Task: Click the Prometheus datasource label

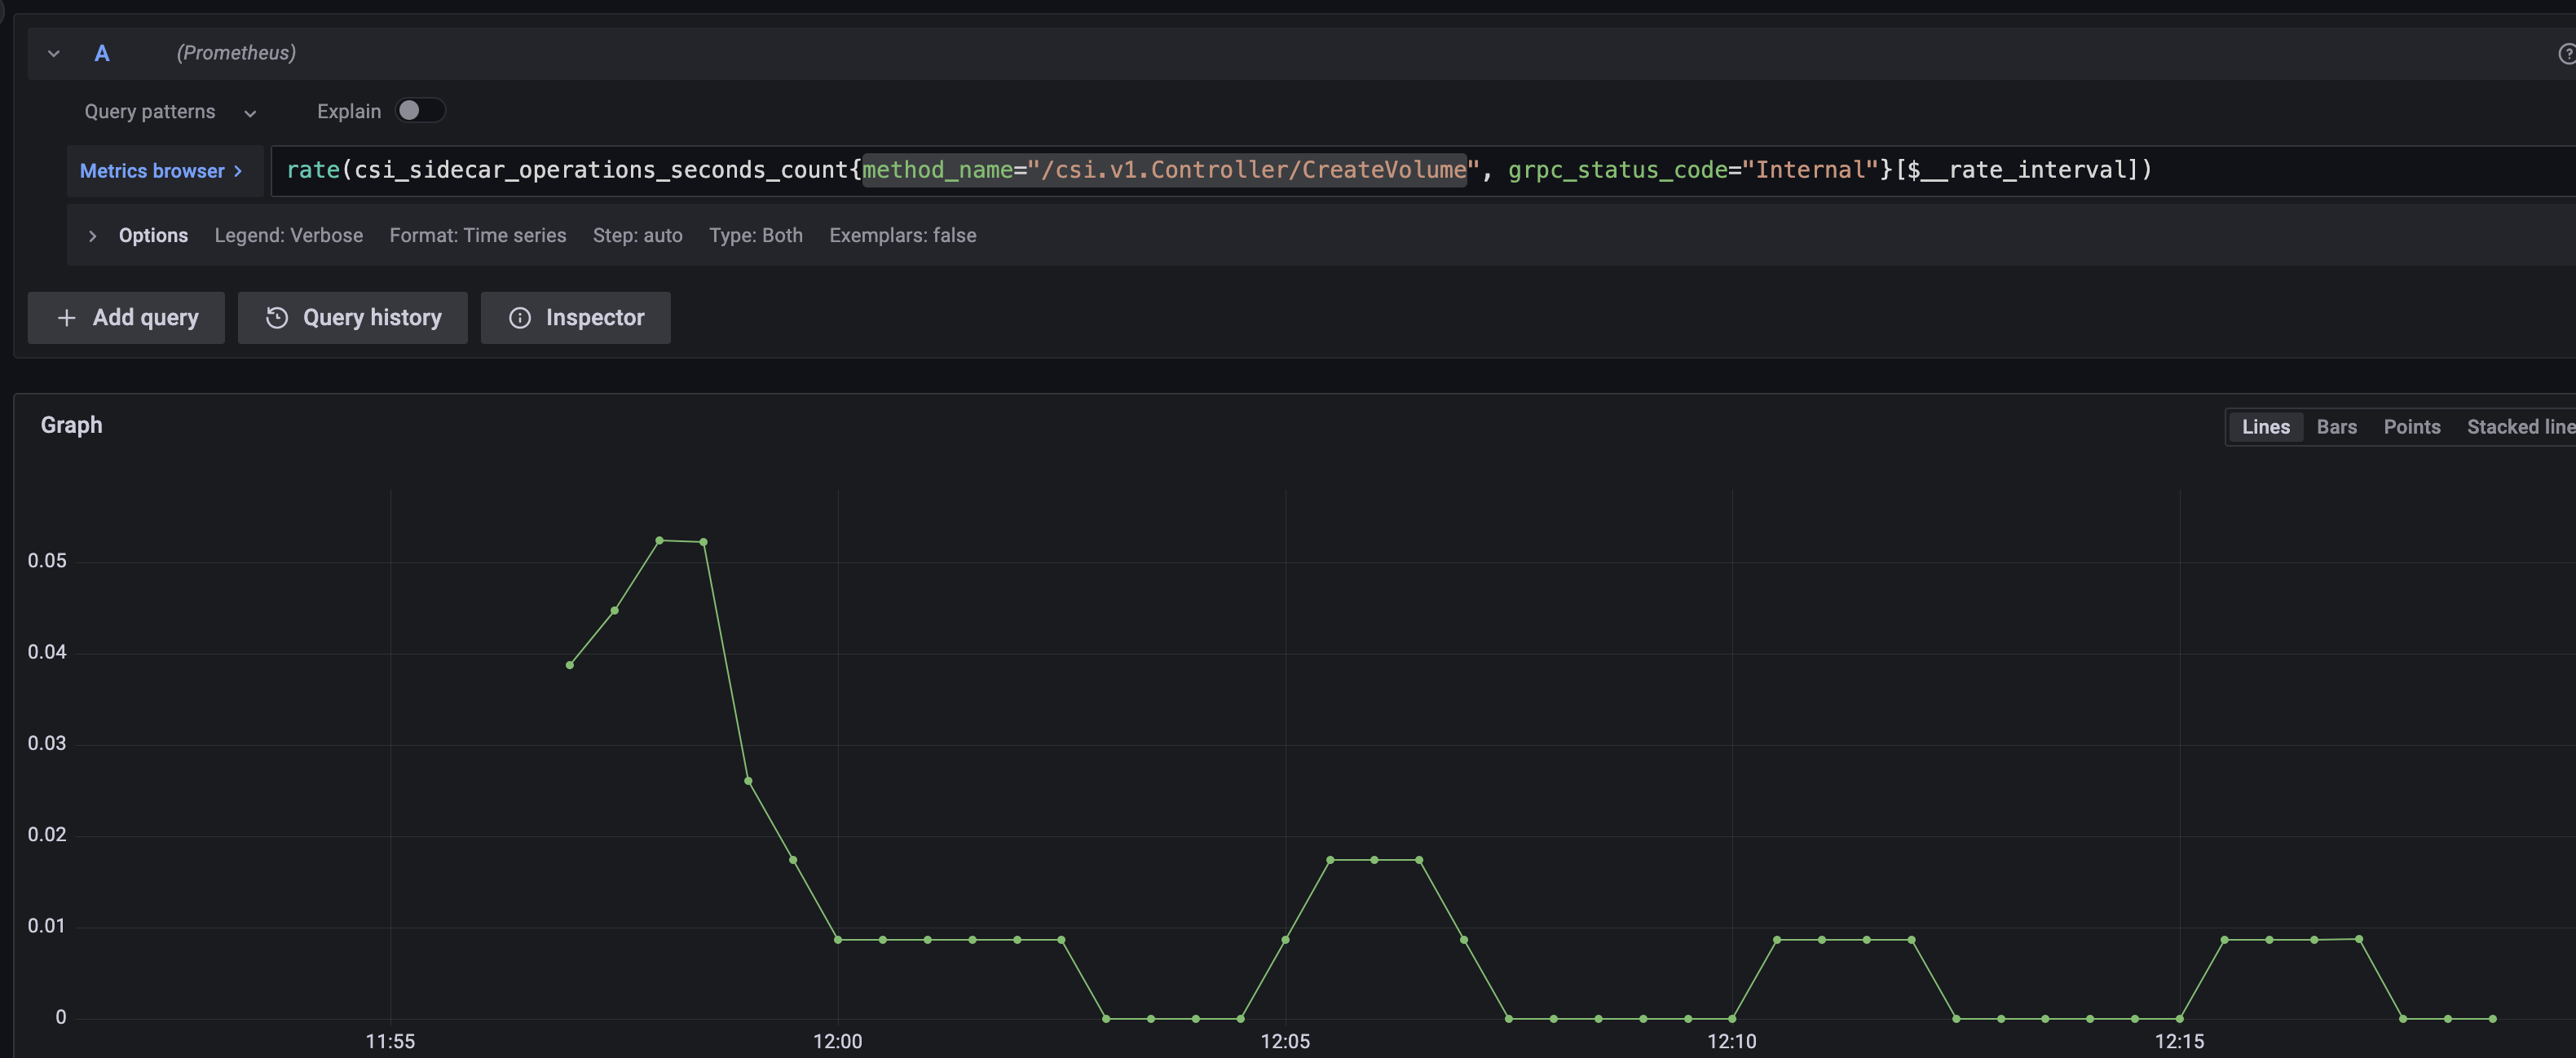Action: (236, 53)
